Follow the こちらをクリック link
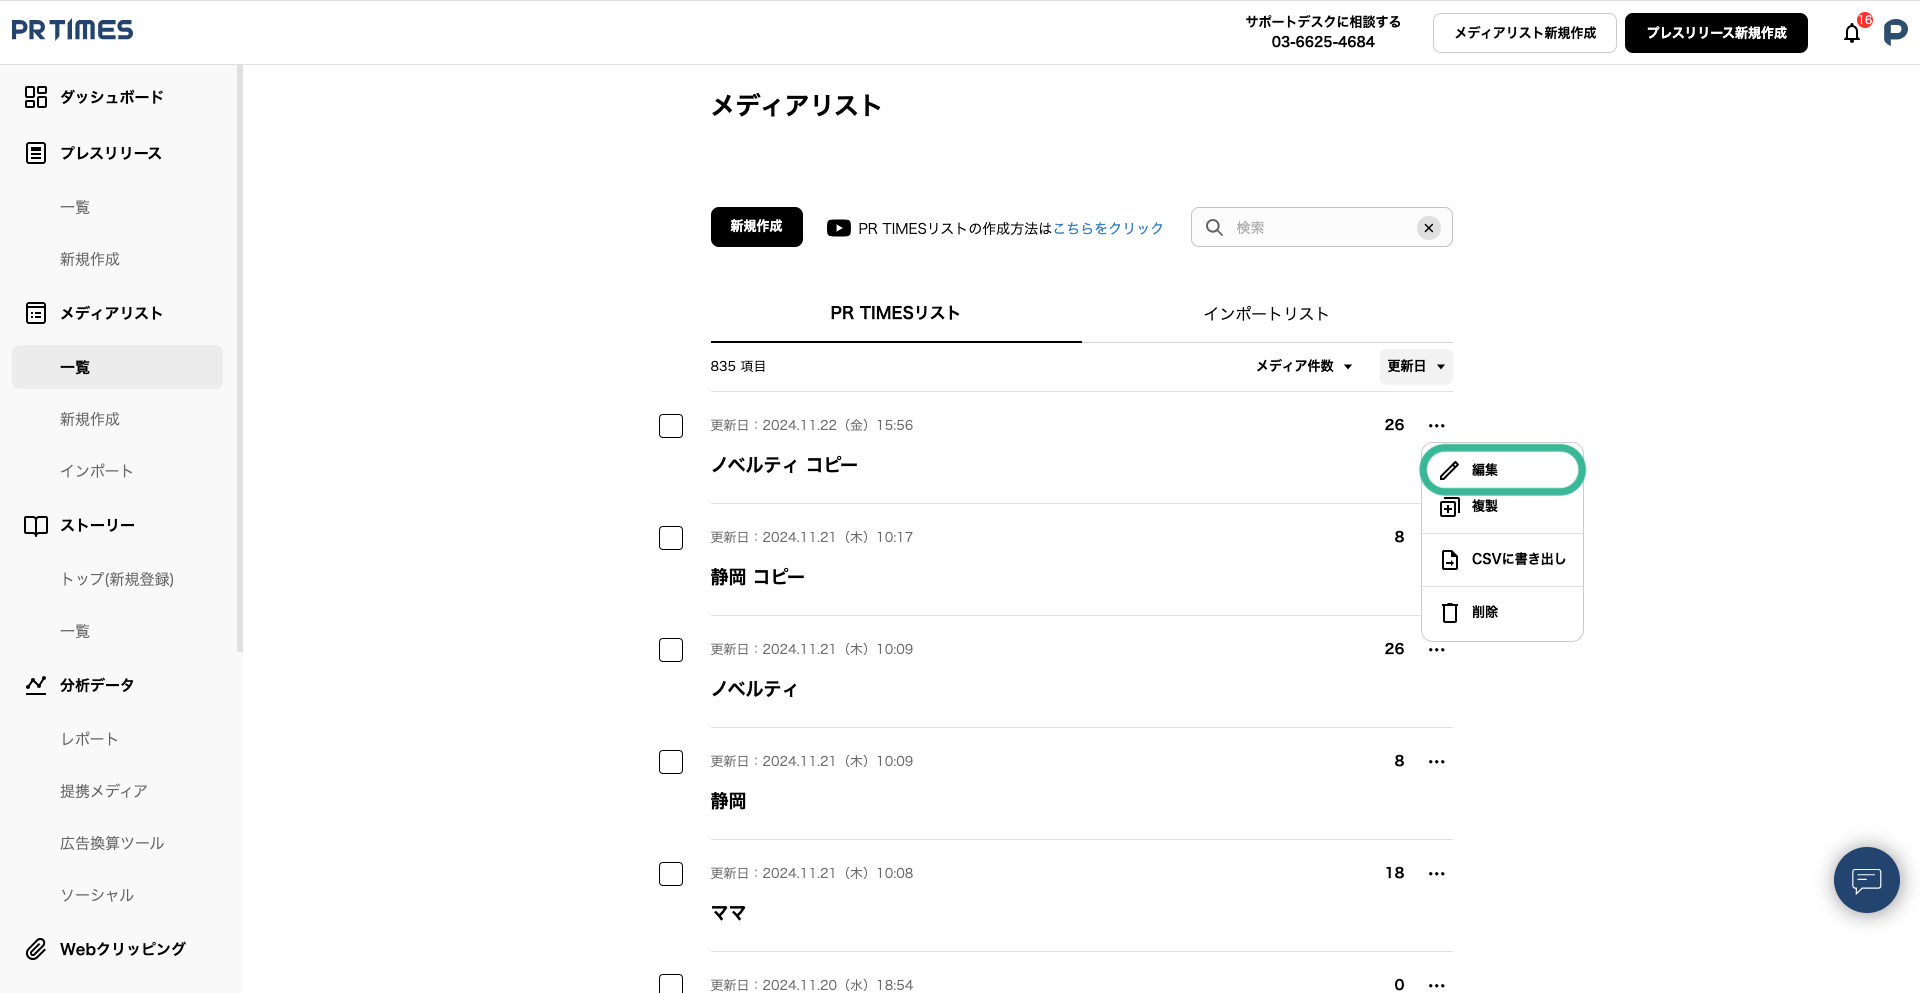Viewport: 1920px width, 993px height. [x=1108, y=228]
